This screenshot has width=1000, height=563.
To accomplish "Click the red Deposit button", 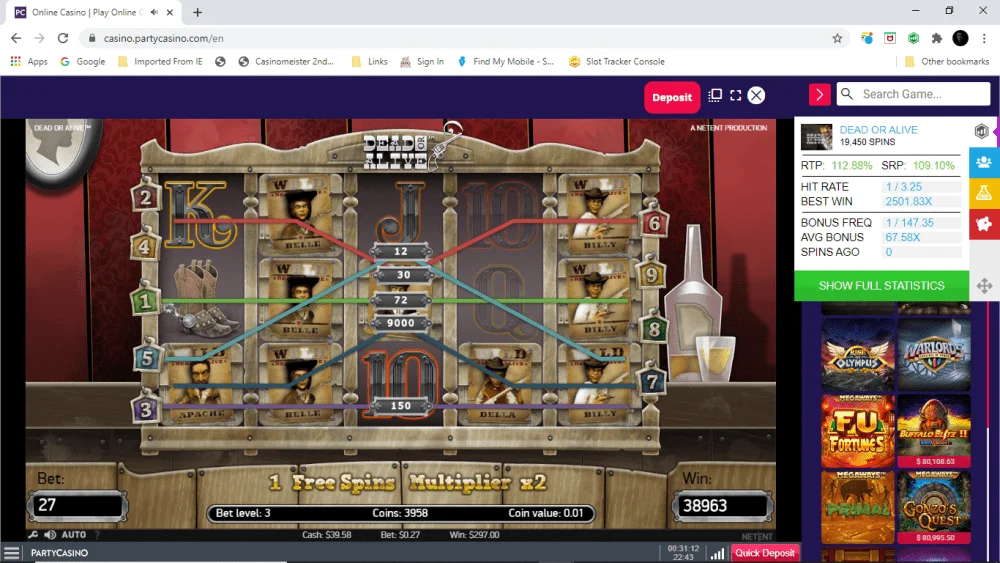I will point(672,98).
